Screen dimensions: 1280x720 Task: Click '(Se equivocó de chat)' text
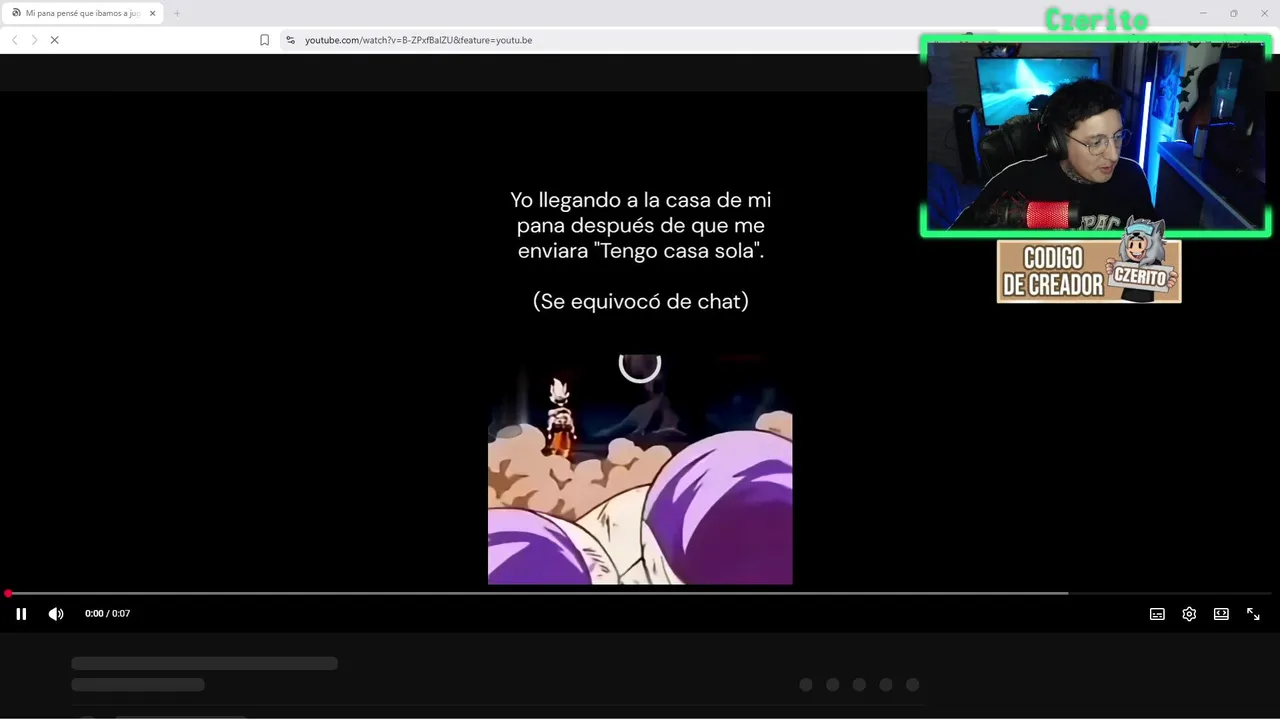[x=640, y=301]
